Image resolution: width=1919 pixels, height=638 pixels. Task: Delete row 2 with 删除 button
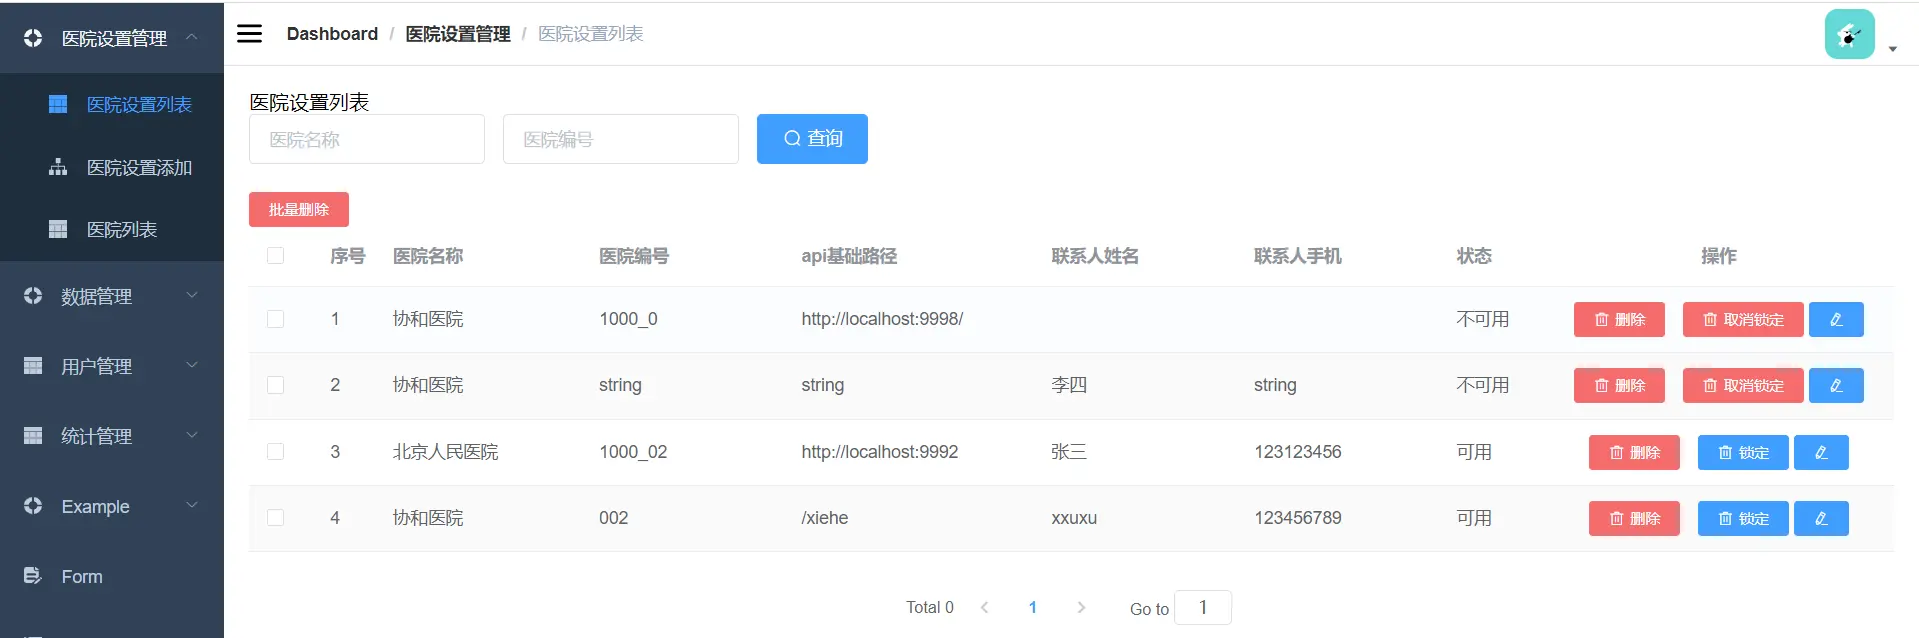pyautogui.click(x=1619, y=385)
